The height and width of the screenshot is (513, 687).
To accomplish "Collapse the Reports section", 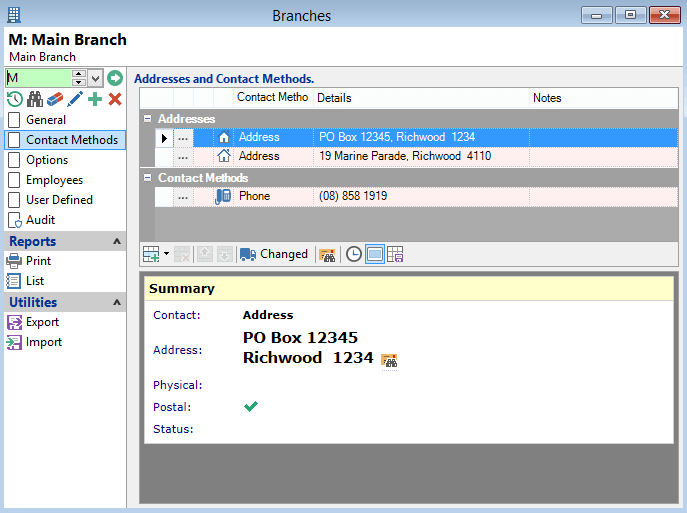I will tap(117, 241).
